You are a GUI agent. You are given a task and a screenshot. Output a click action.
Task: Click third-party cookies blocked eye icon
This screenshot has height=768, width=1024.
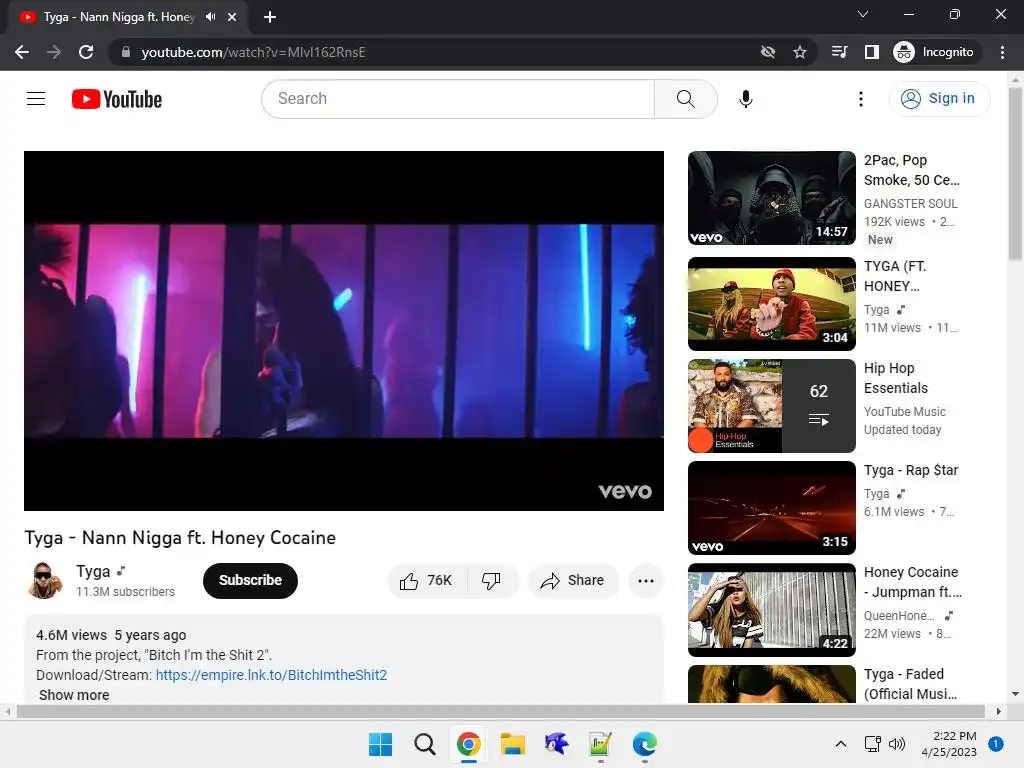click(768, 52)
